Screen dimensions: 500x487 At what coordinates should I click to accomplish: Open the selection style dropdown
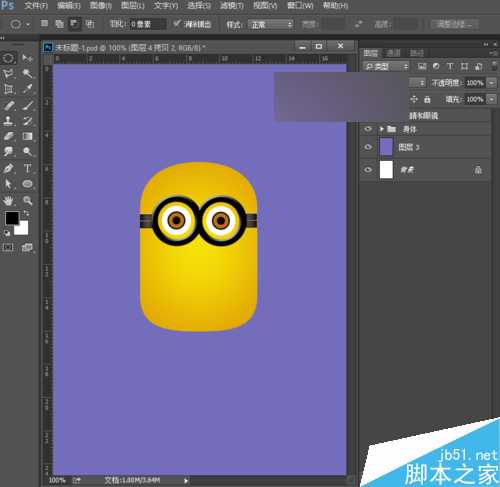[x=271, y=24]
